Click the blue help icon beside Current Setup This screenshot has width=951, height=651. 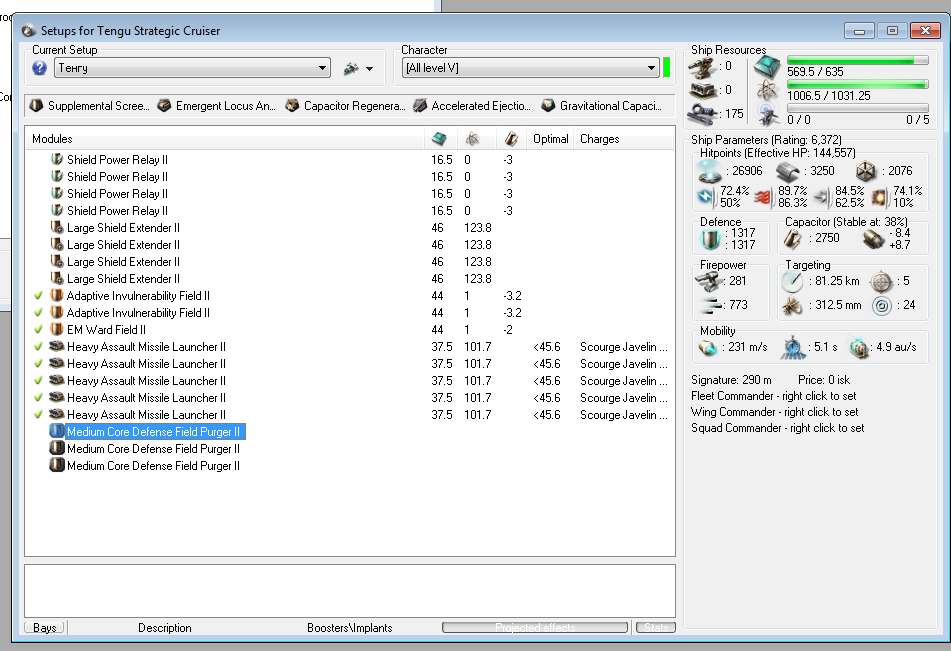point(40,68)
